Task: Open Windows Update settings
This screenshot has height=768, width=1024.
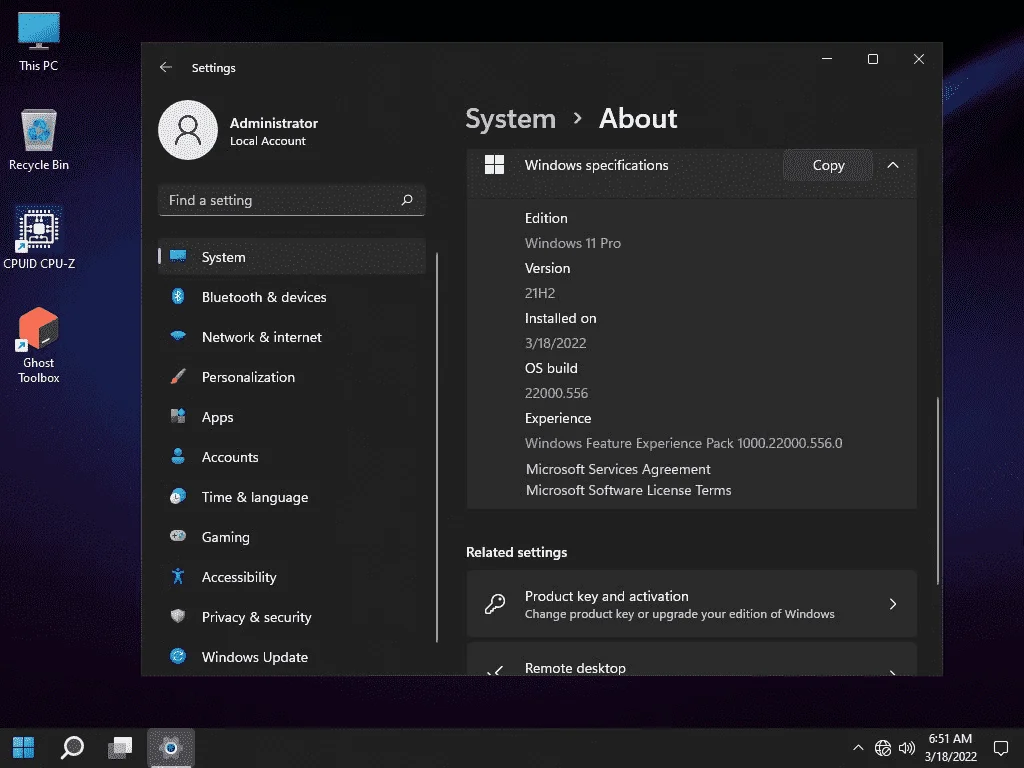Action: point(292,657)
